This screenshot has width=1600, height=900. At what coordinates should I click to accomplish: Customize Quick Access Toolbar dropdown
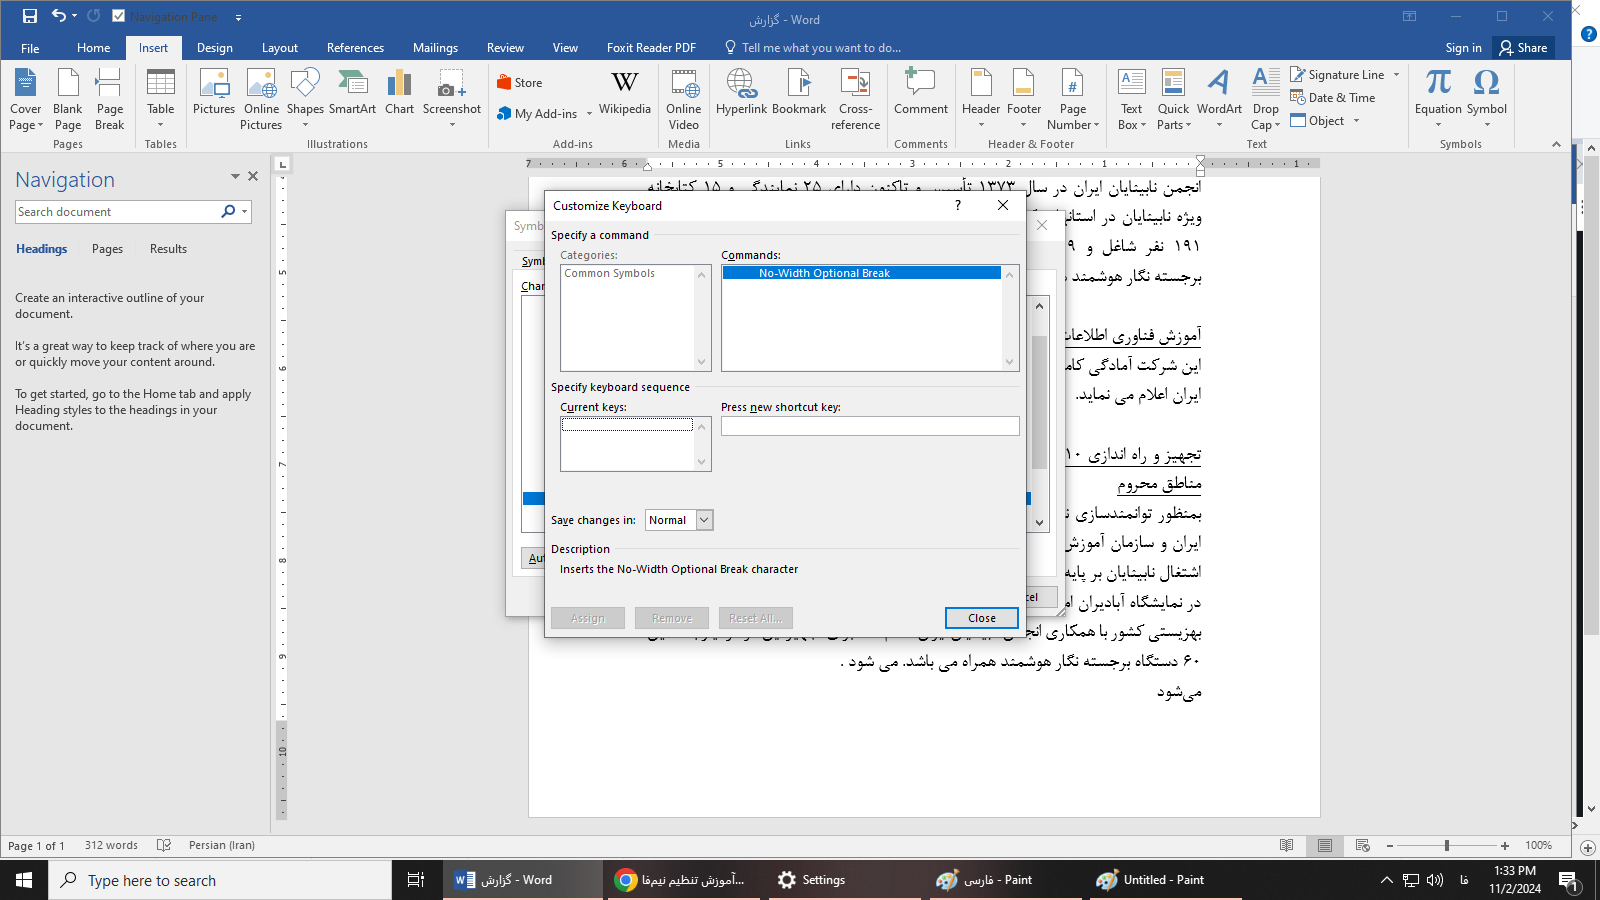[238, 17]
